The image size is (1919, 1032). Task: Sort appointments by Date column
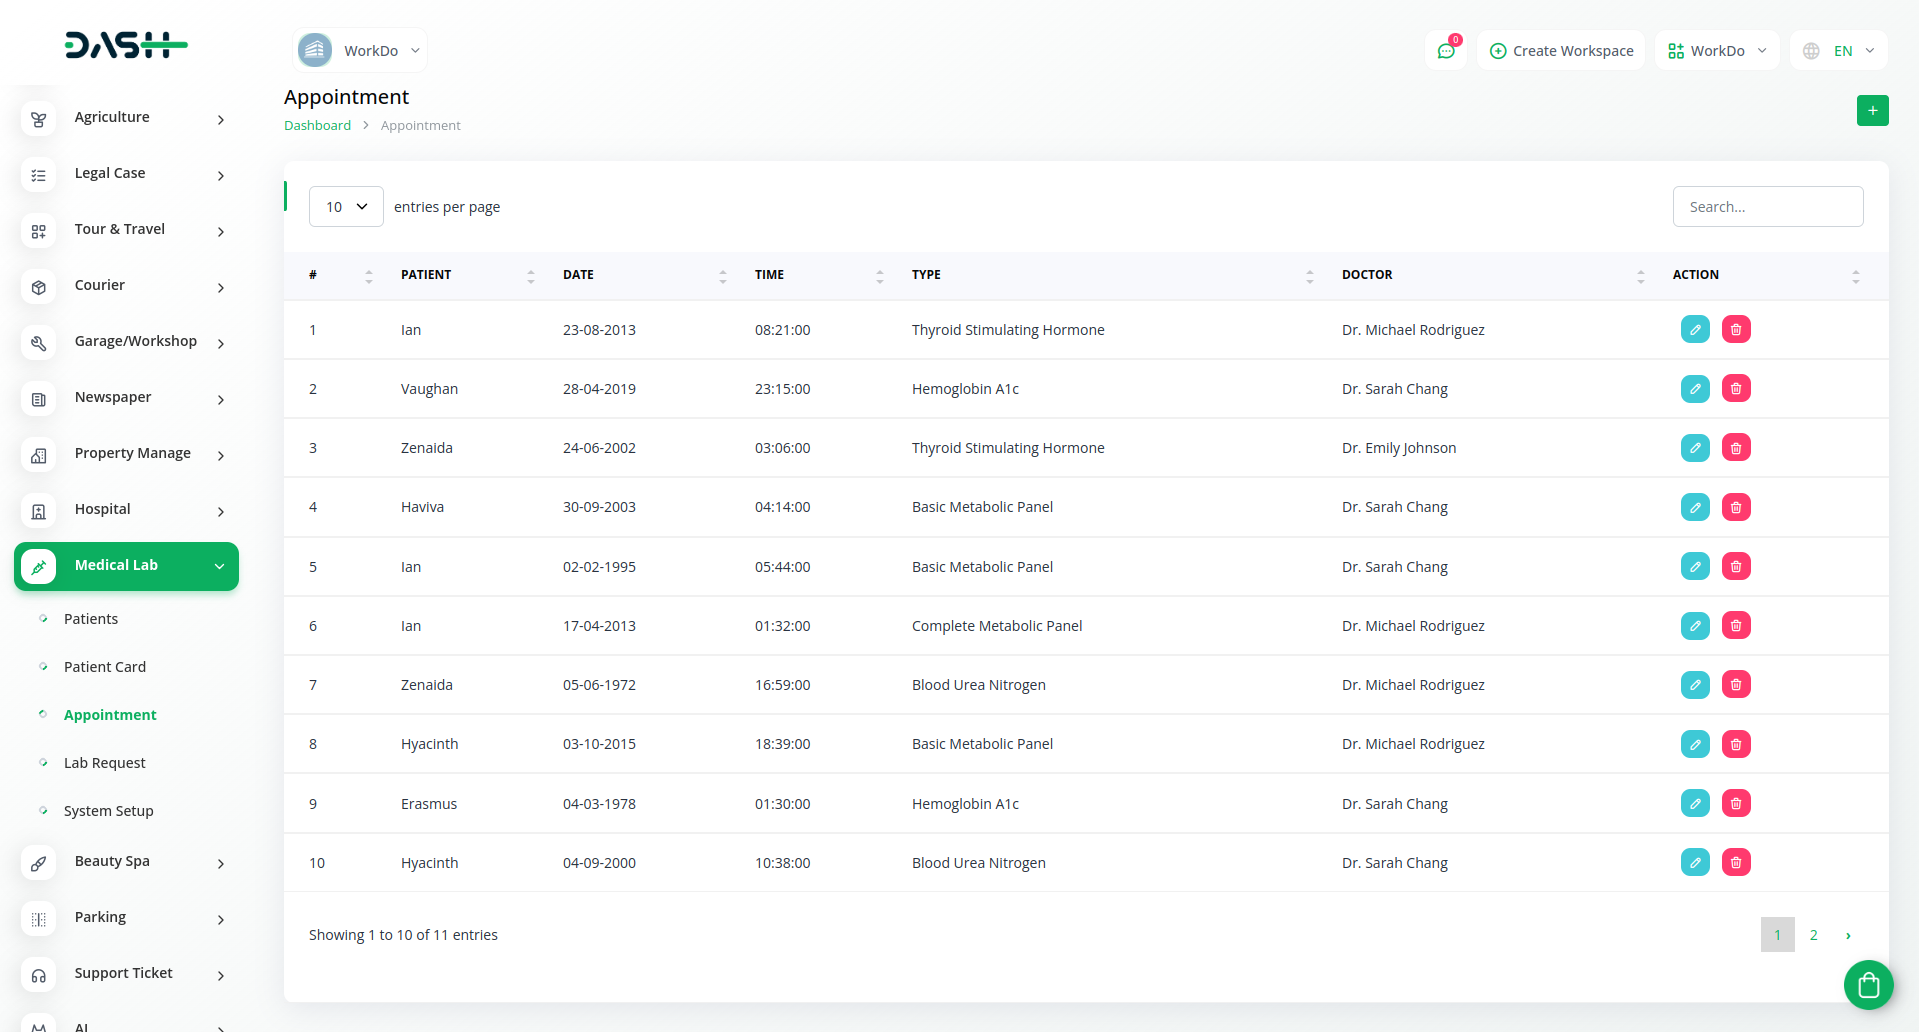[x=578, y=275]
